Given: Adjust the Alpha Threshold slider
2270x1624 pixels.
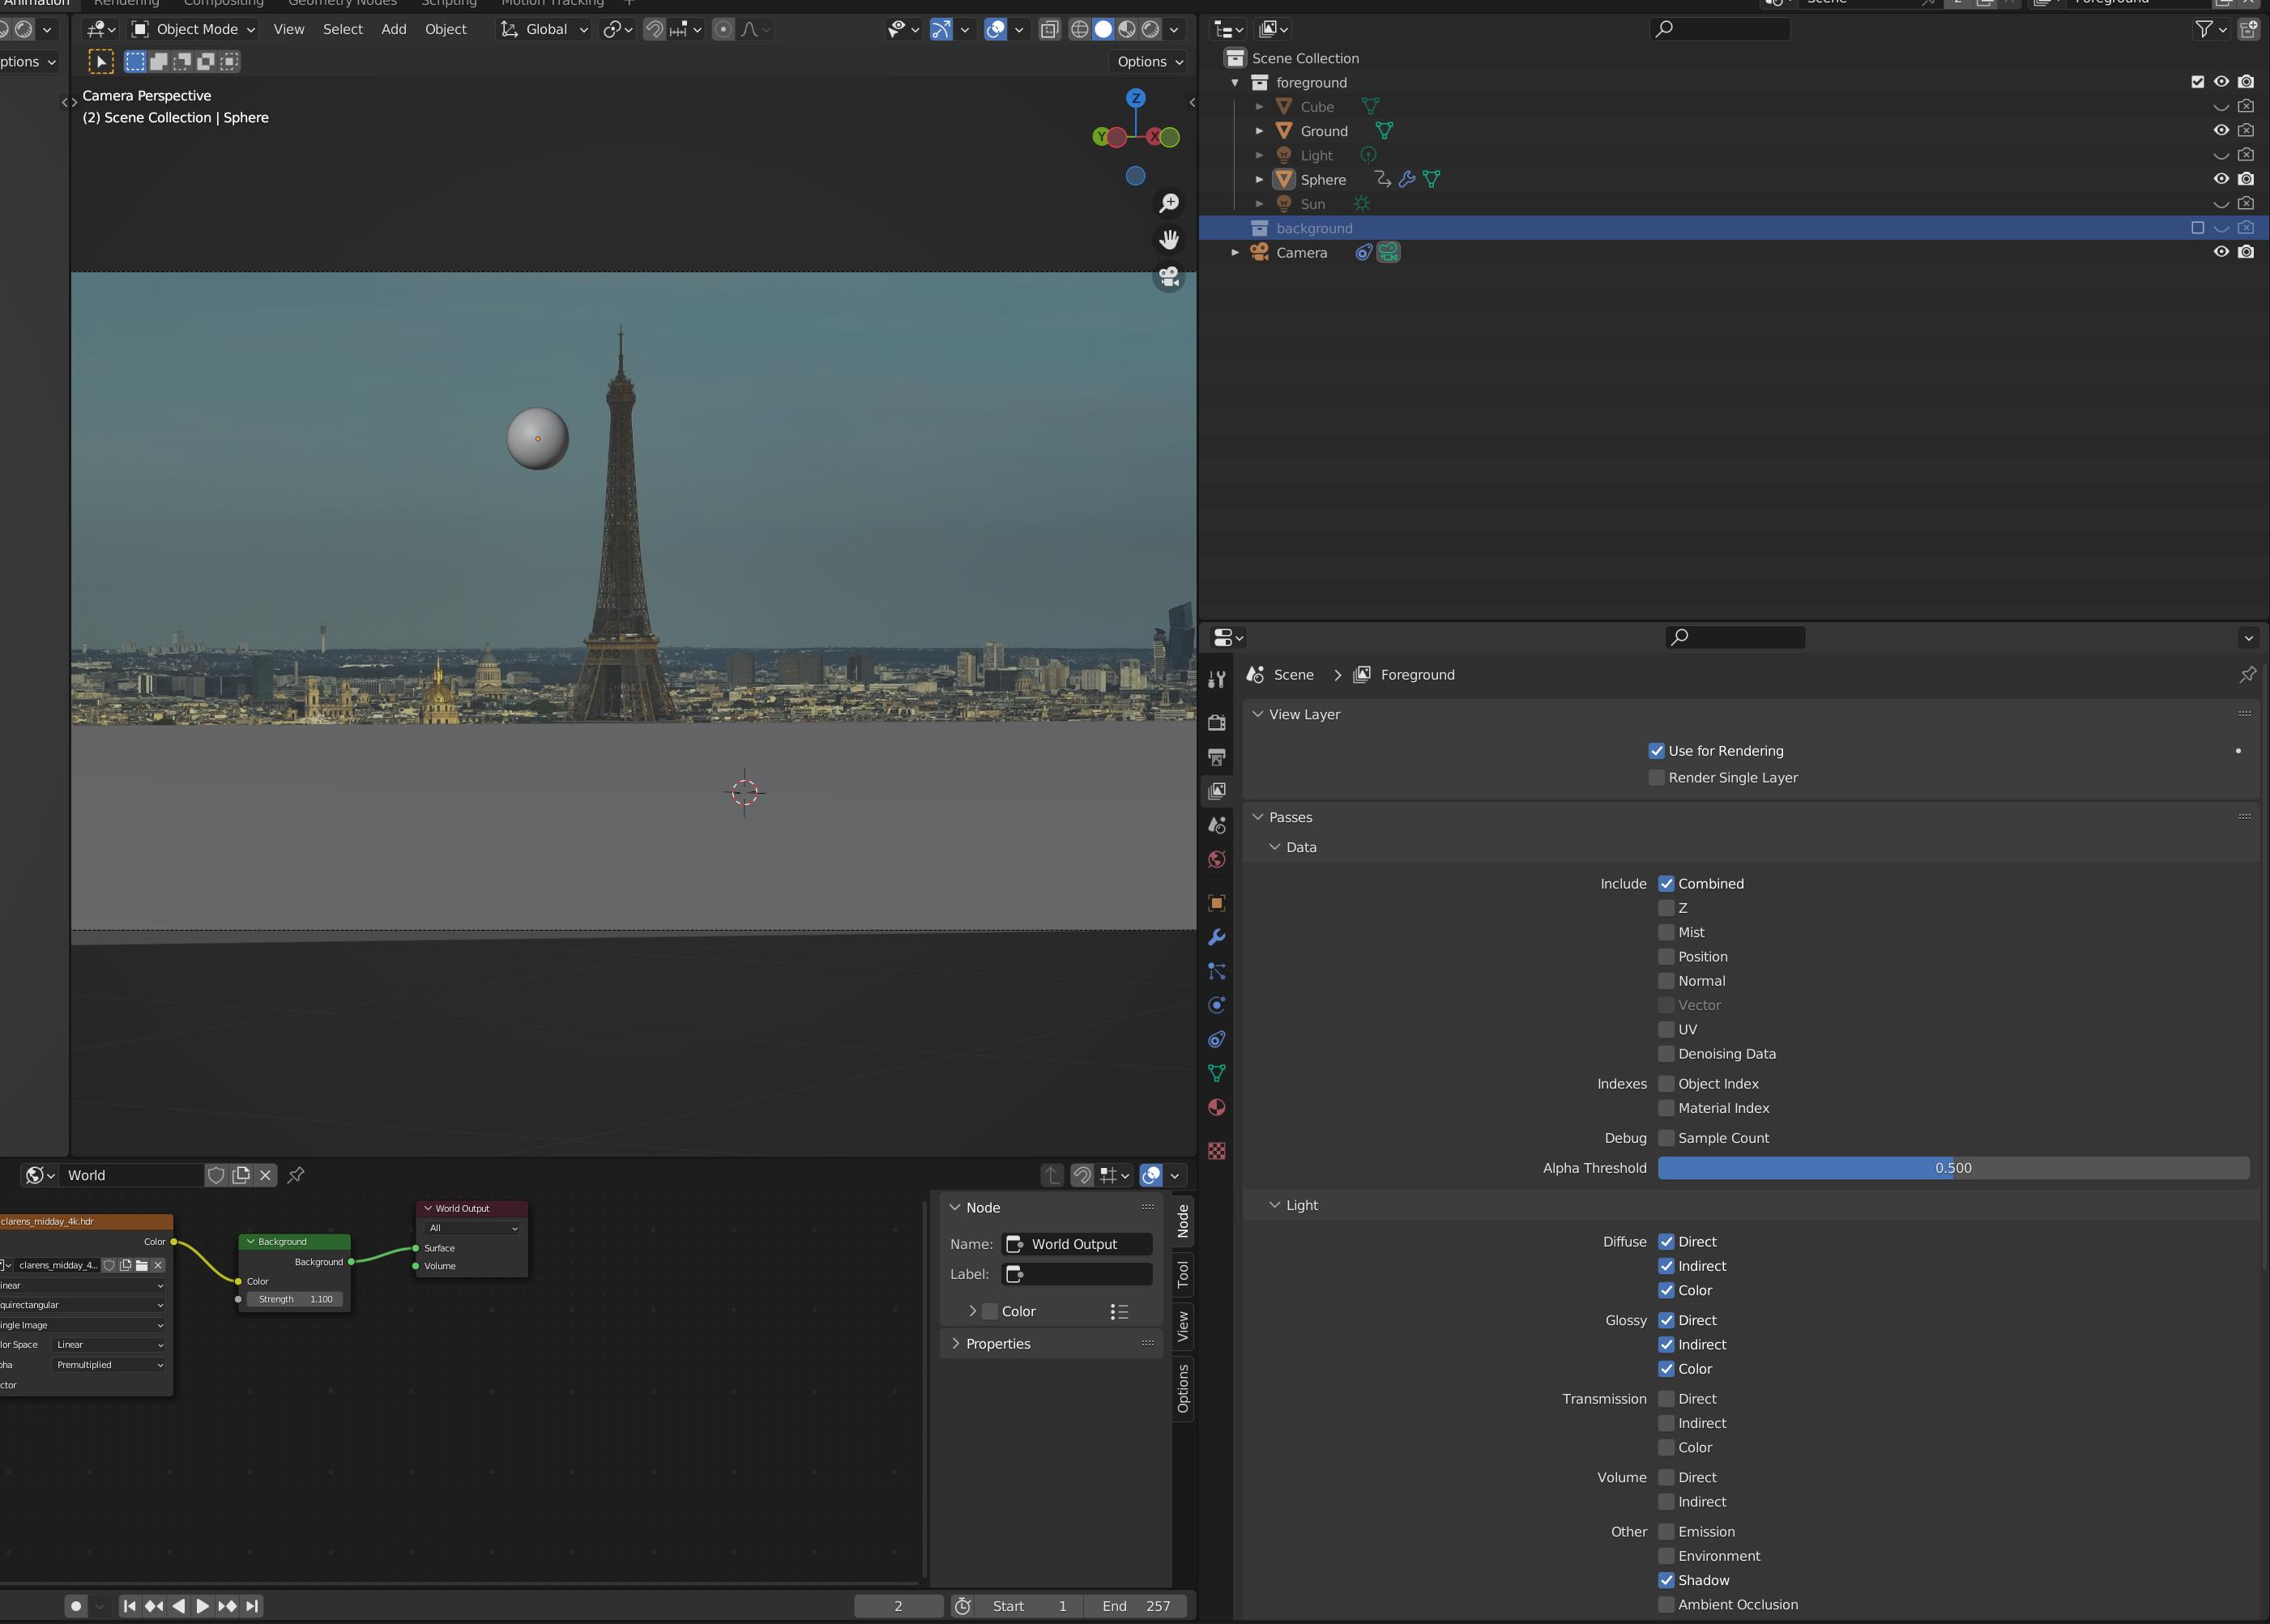Looking at the screenshot, I should coord(1953,1168).
